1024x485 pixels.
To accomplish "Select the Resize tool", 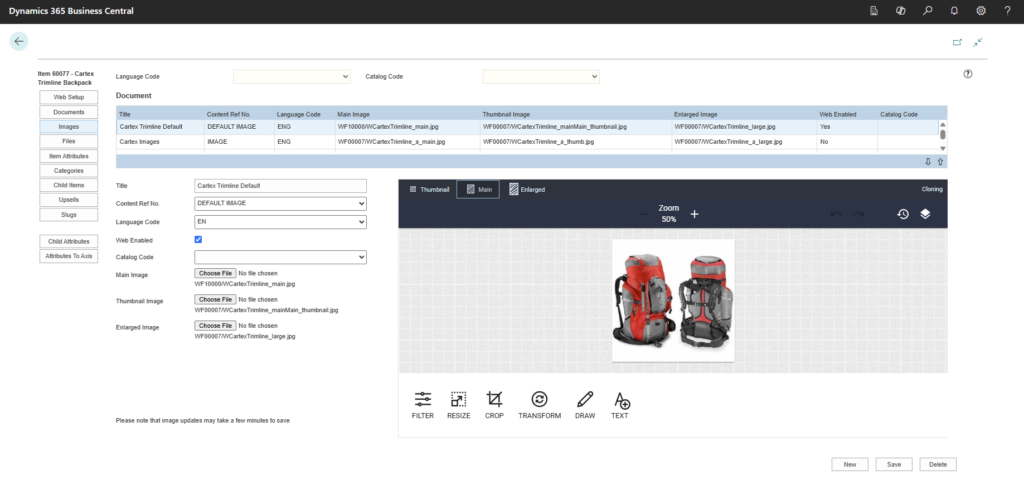I will [x=458, y=404].
